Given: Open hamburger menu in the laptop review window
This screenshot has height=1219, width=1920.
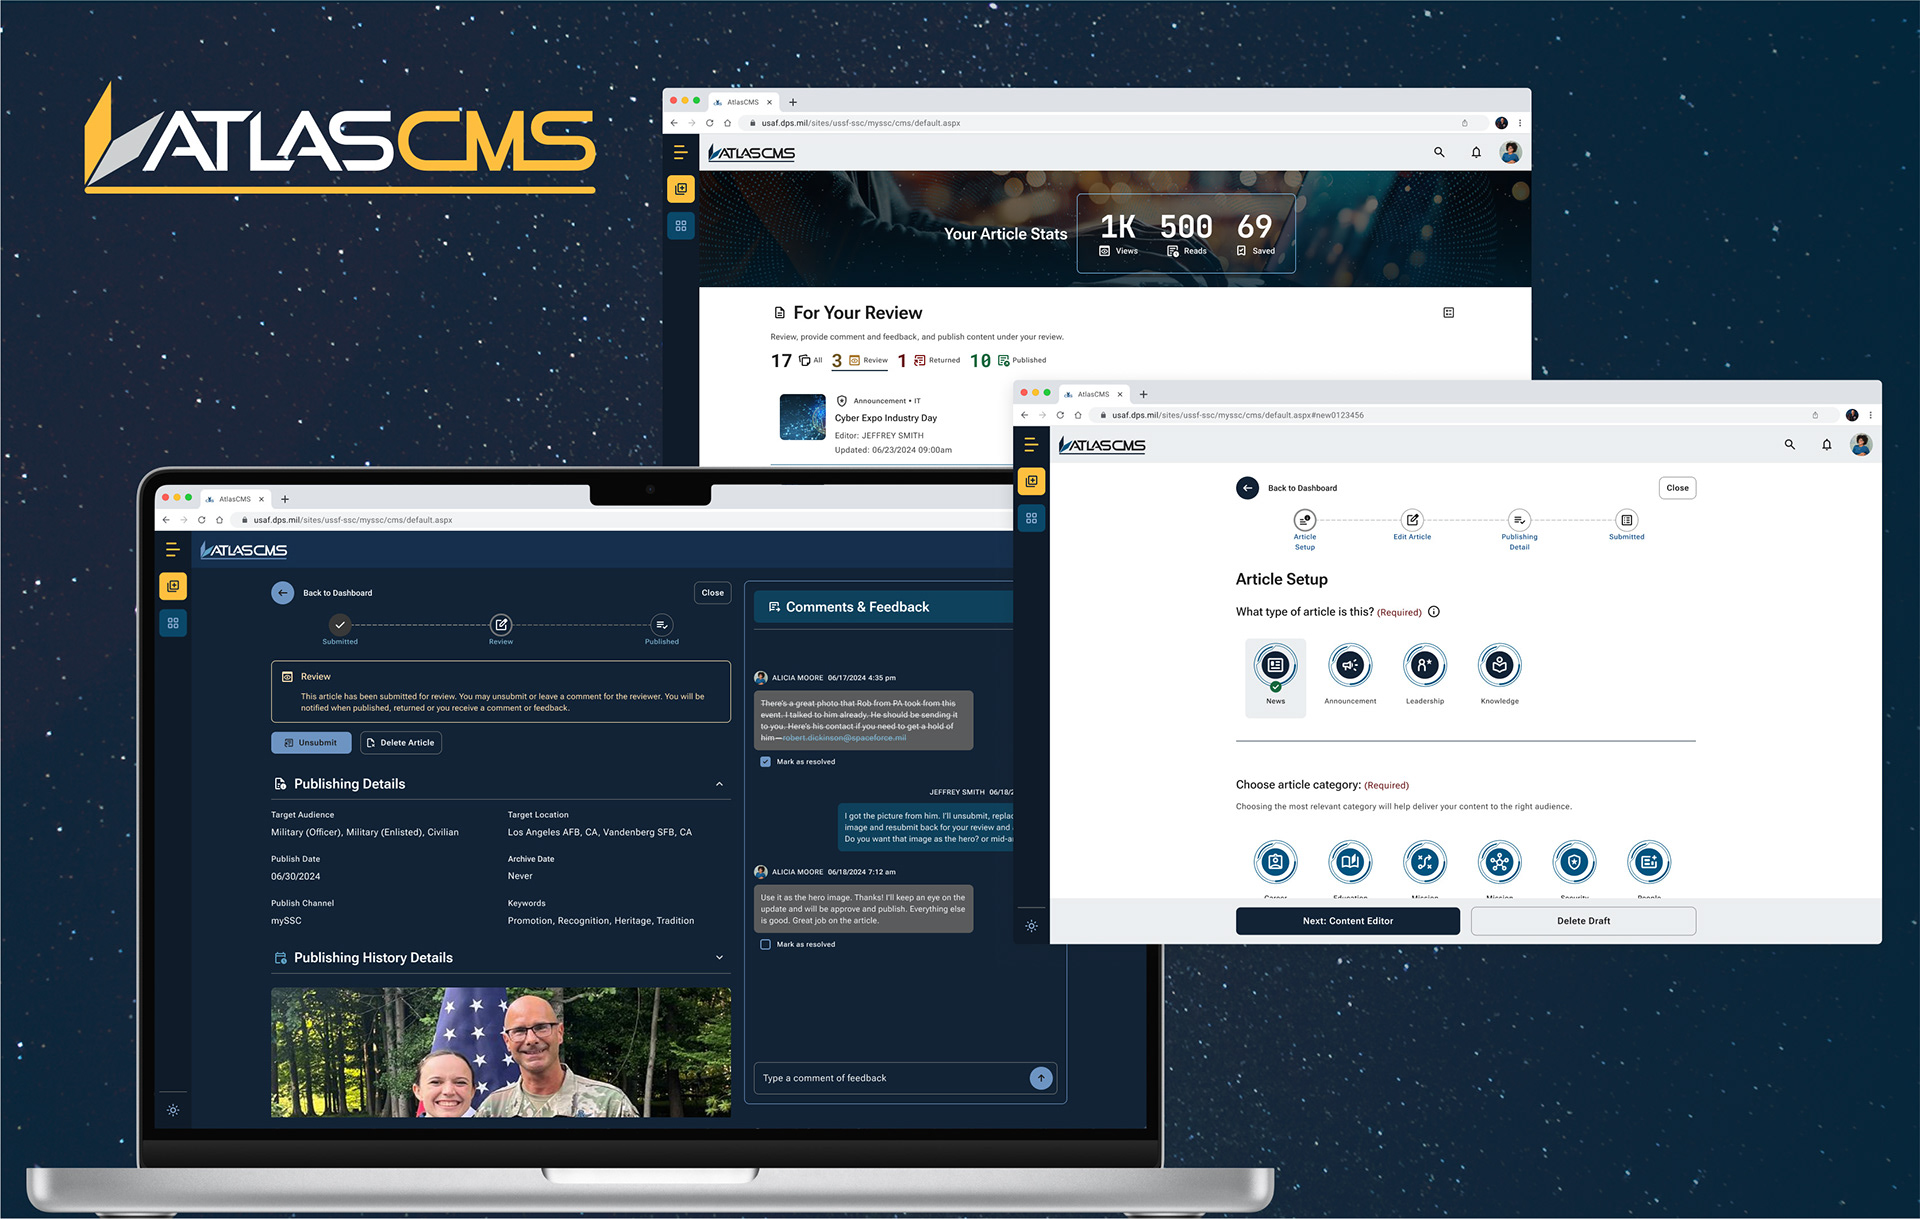Looking at the screenshot, I should [x=172, y=550].
